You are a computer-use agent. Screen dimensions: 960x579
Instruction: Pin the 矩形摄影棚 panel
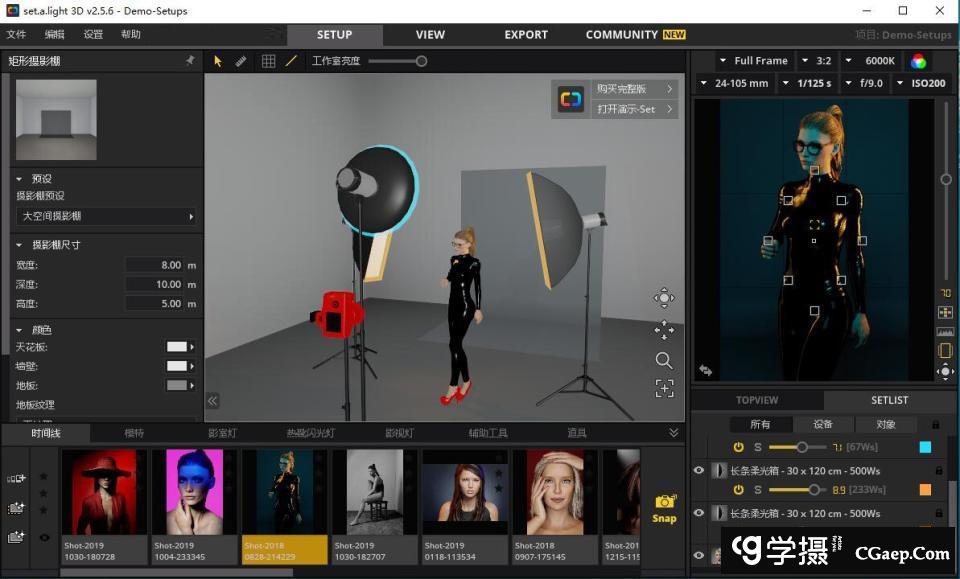(x=190, y=61)
